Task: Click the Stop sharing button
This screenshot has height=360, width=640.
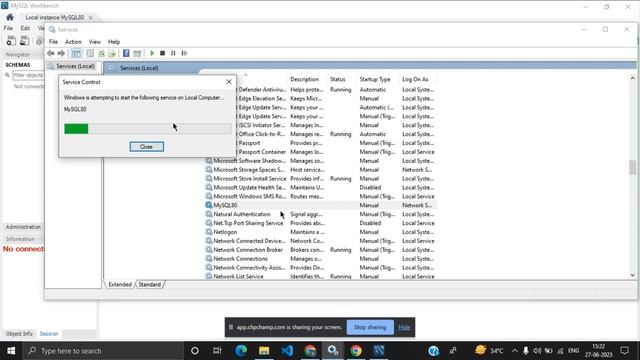Action: [370, 327]
